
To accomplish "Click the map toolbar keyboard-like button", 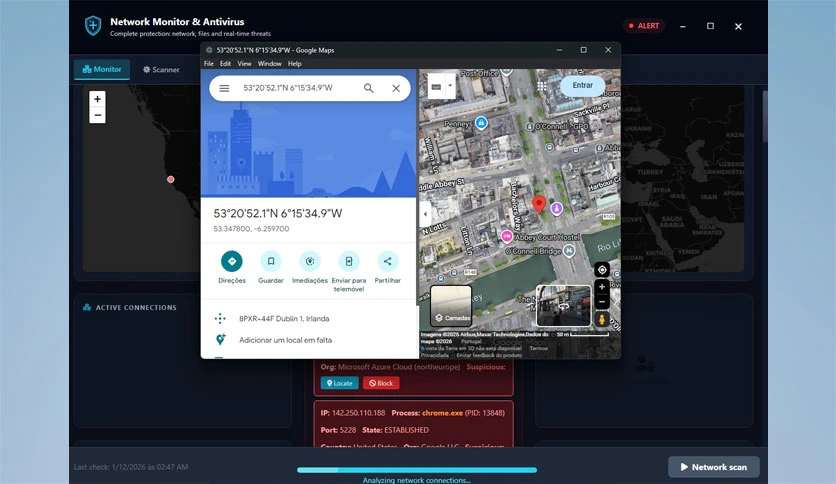I will tap(436, 87).
